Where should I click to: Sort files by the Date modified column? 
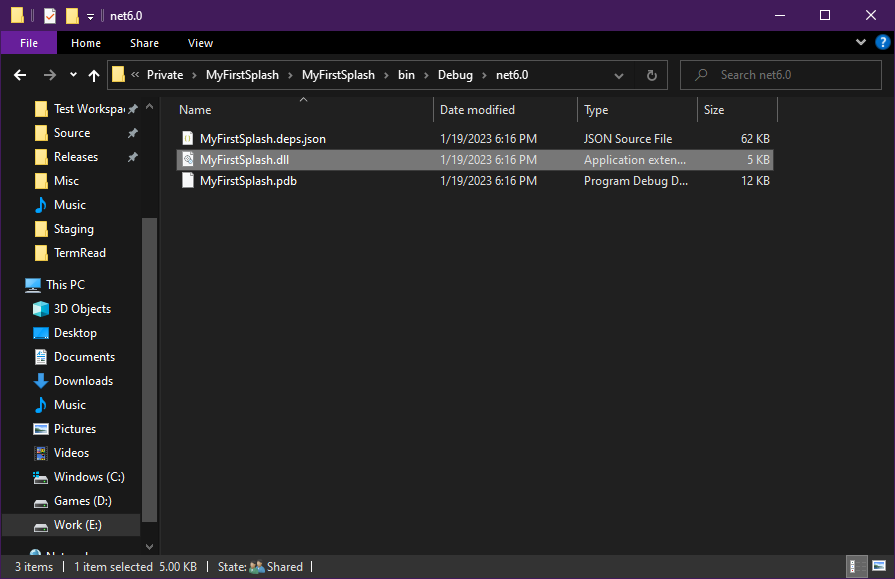pos(477,110)
